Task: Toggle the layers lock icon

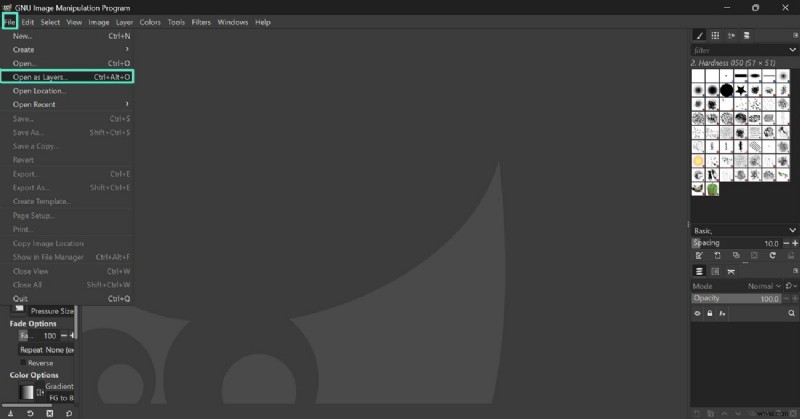Action: tap(710, 313)
